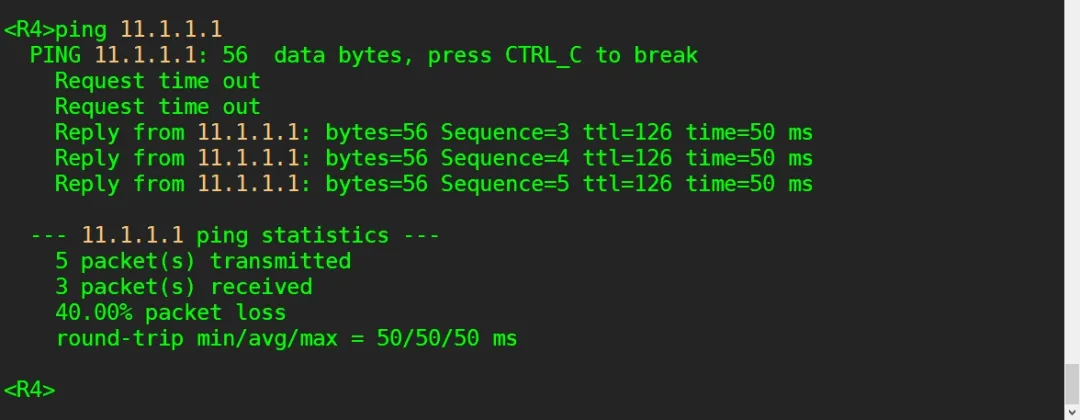Click the "round-trip min/avg/max" line

pyautogui.click(x=286, y=339)
